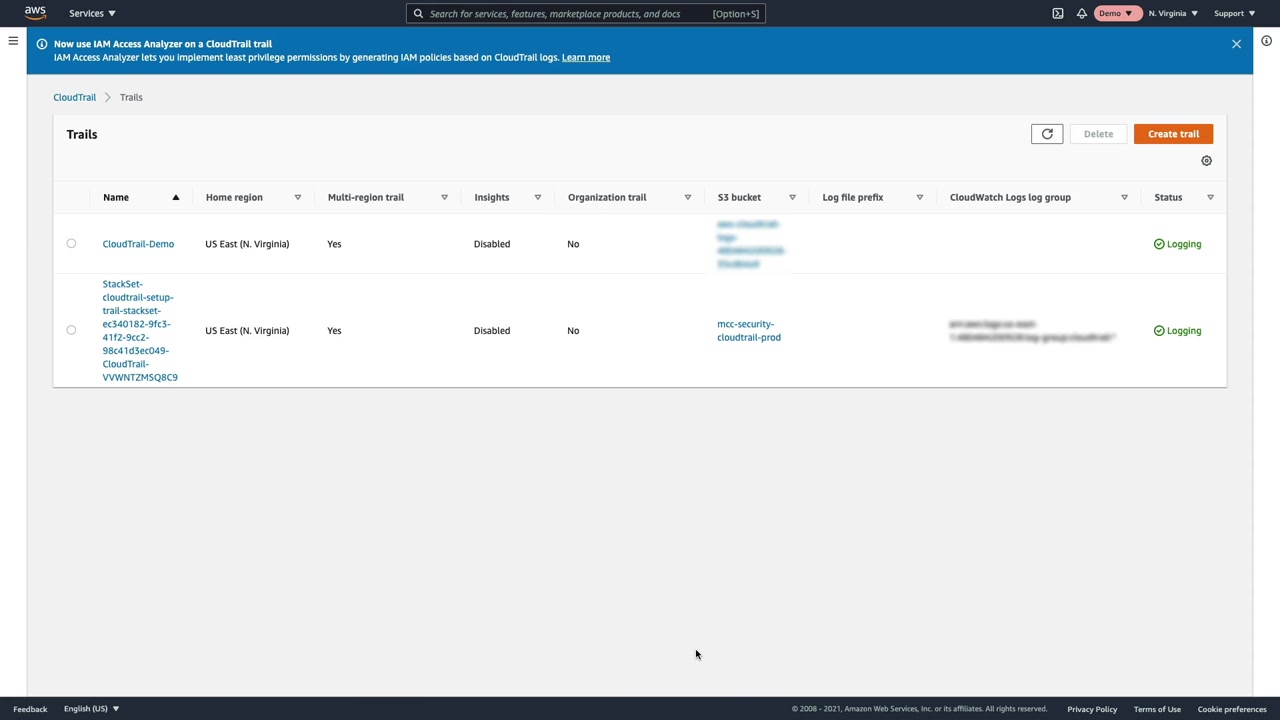Go to the CloudTrail breadcrumb
The image size is (1280, 720).
pyautogui.click(x=75, y=98)
